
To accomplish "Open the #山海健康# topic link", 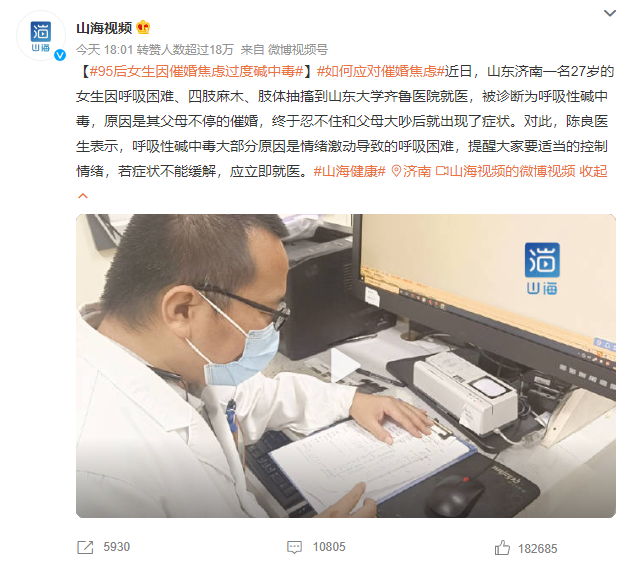I will pyautogui.click(x=350, y=171).
